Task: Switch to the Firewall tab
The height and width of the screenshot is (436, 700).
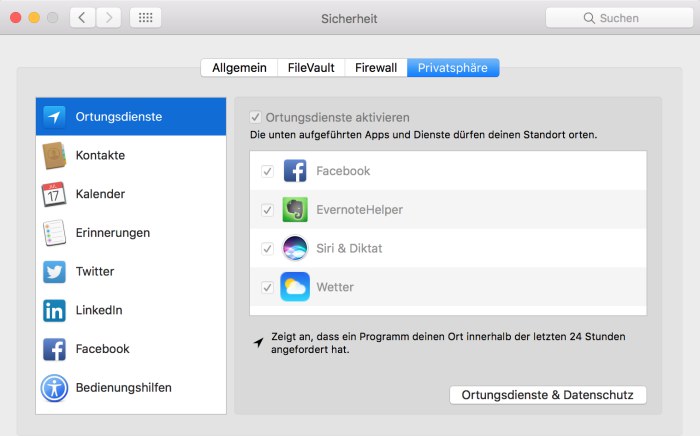Action: [376, 68]
